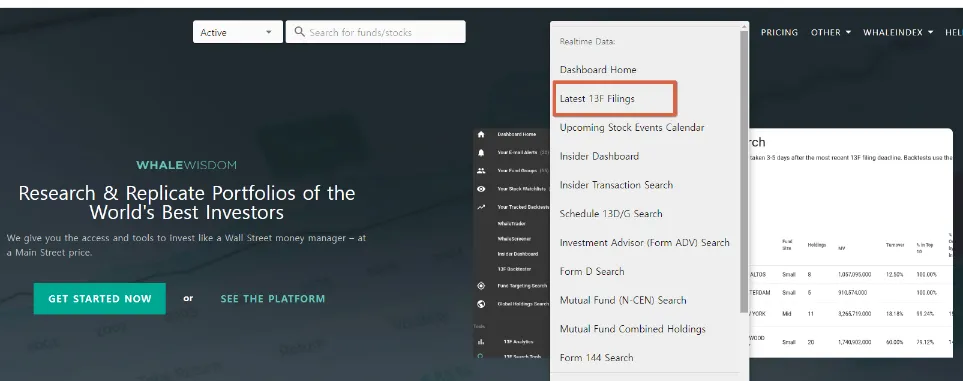Click the people icon for Your Fund Groups
The height and width of the screenshot is (381, 963).
pyautogui.click(x=481, y=171)
